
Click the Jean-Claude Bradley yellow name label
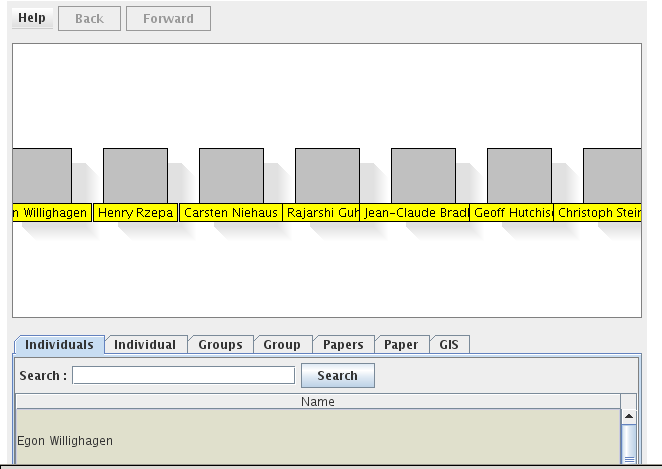point(415,213)
